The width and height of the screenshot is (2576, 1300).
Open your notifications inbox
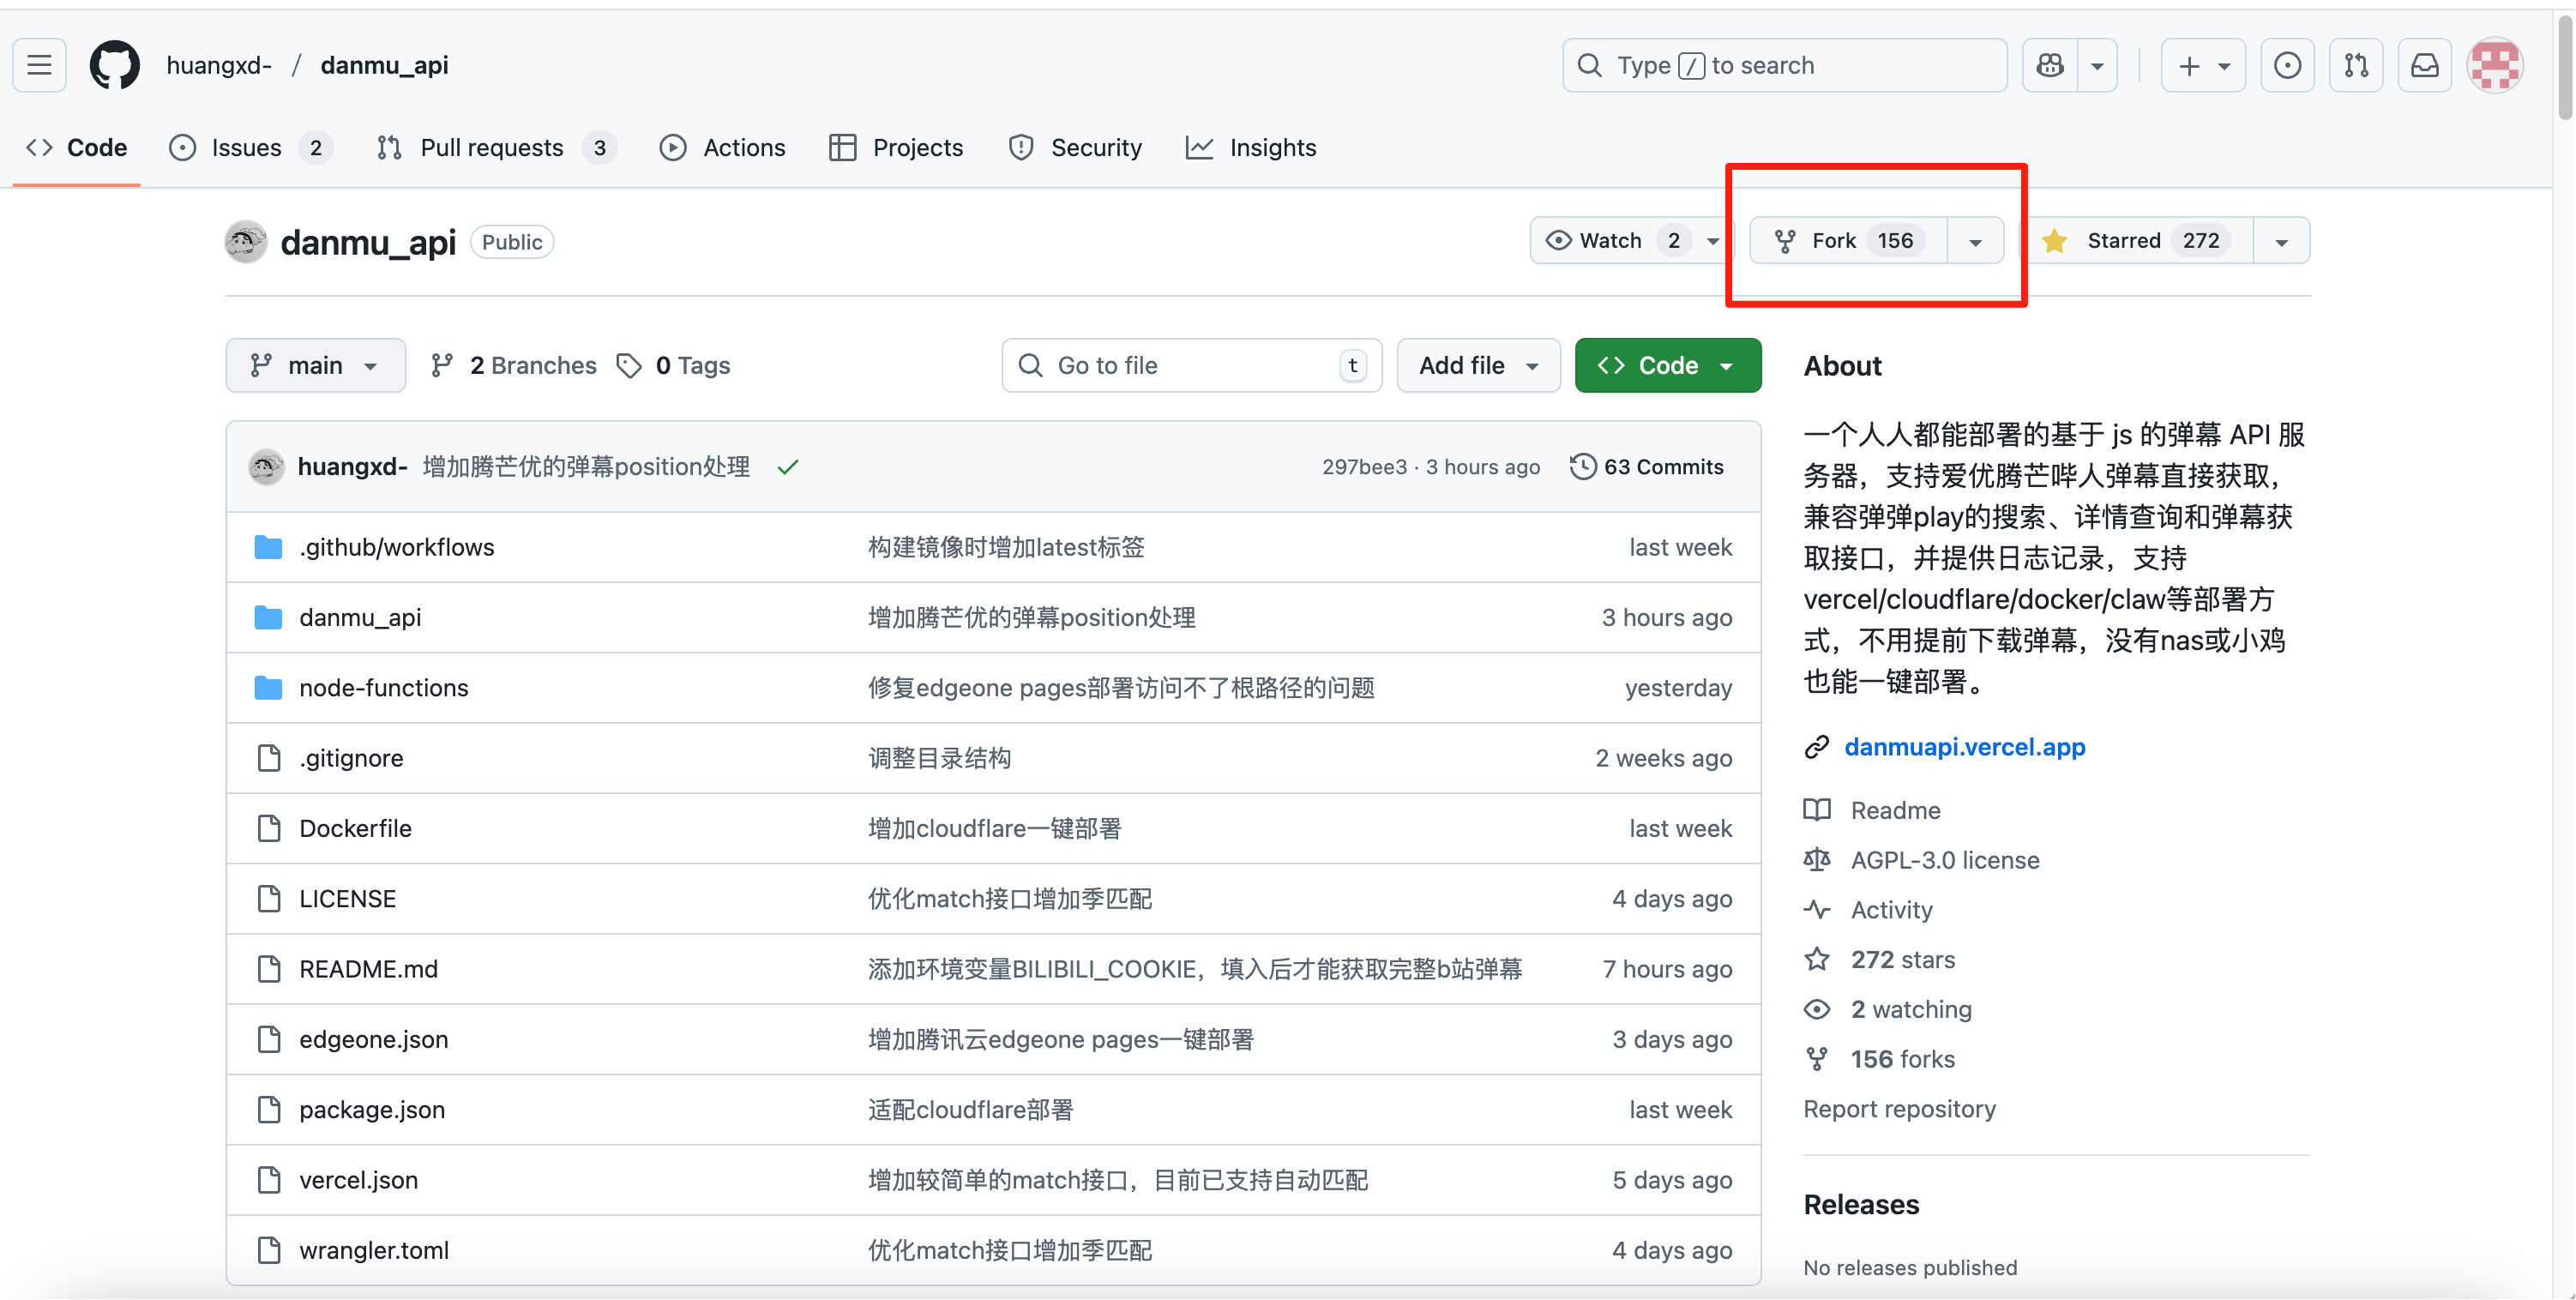pyautogui.click(x=2424, y=64)
